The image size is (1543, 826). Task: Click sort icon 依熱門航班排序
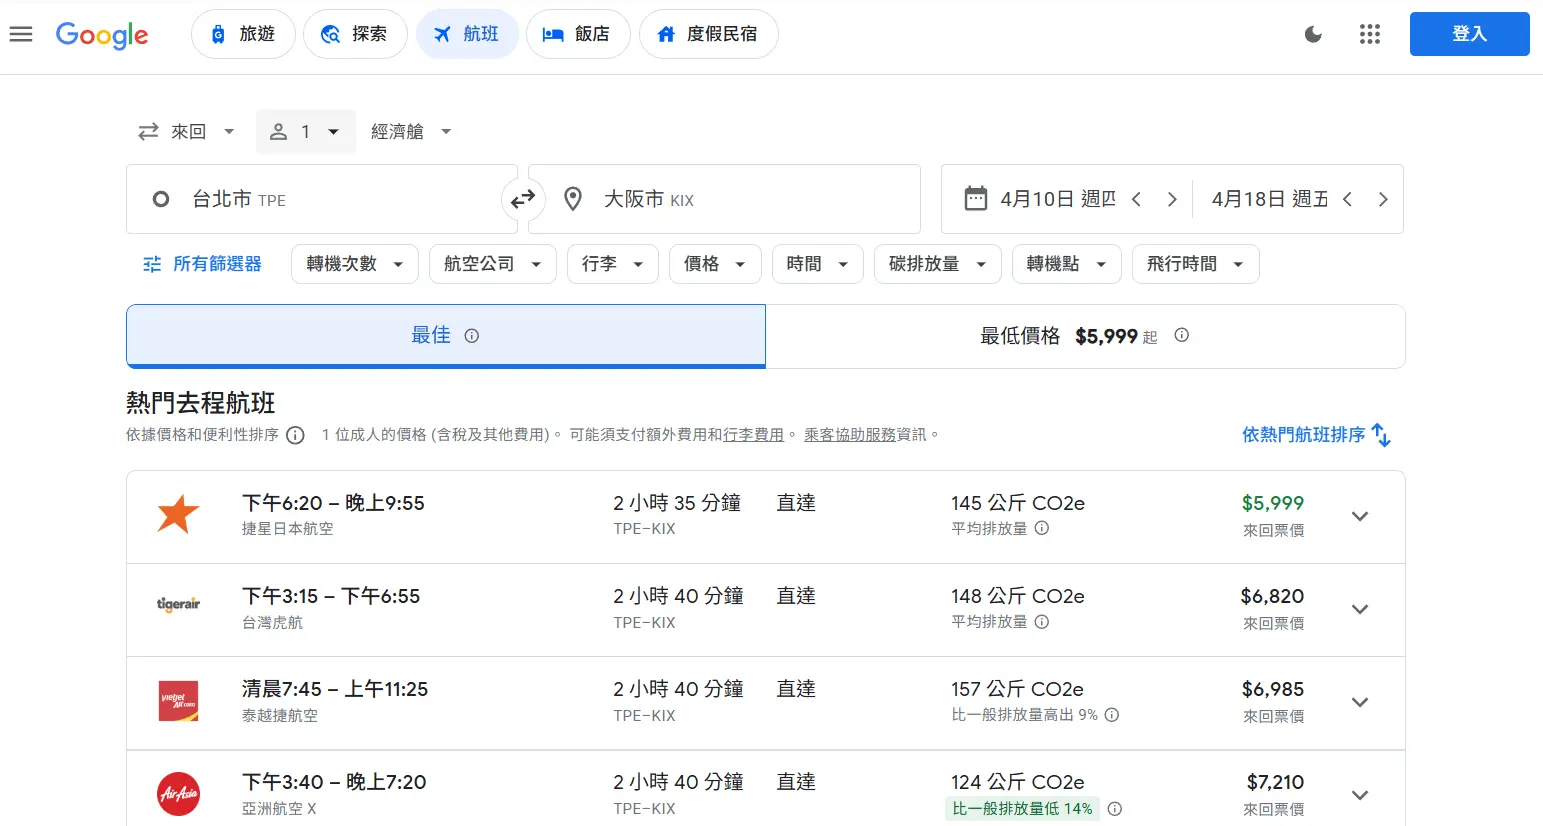tap(1381, 435)
